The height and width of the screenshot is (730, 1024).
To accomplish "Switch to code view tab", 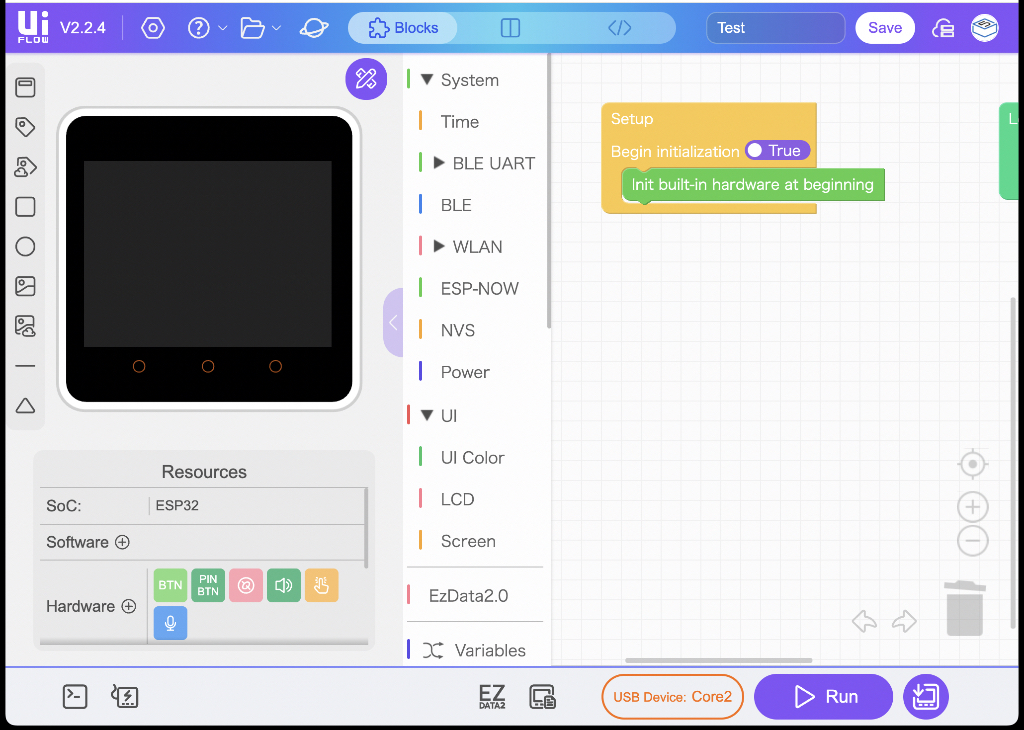I will (x=619, y=28).
